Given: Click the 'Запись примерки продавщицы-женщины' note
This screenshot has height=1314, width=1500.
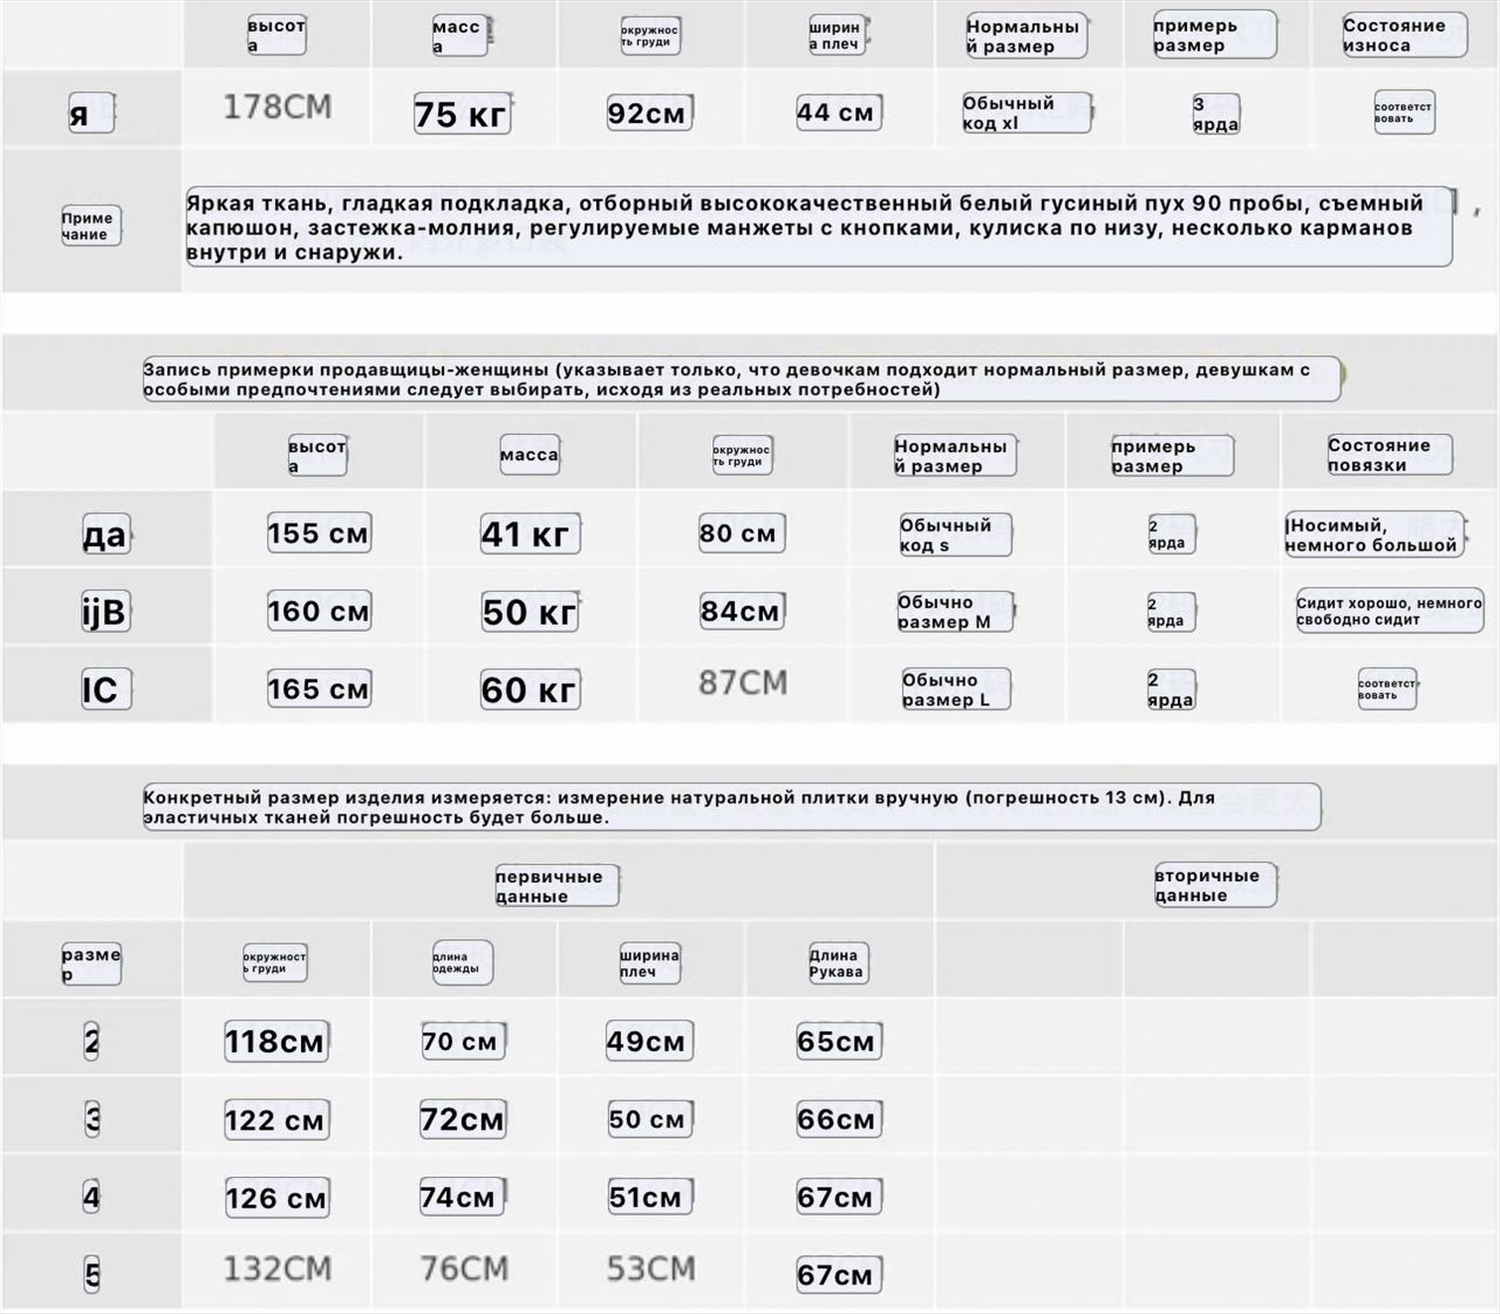Looking at the screenshot, I should pyautogui.click(x=741, y=379).
